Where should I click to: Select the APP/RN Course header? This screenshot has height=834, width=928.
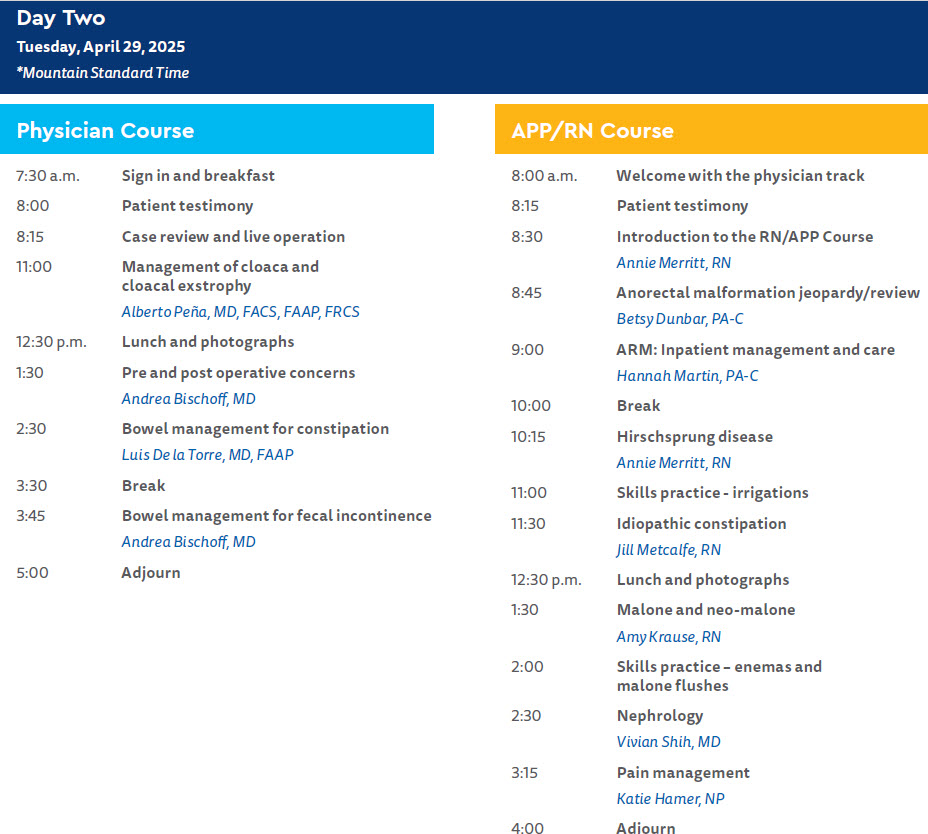592,130
